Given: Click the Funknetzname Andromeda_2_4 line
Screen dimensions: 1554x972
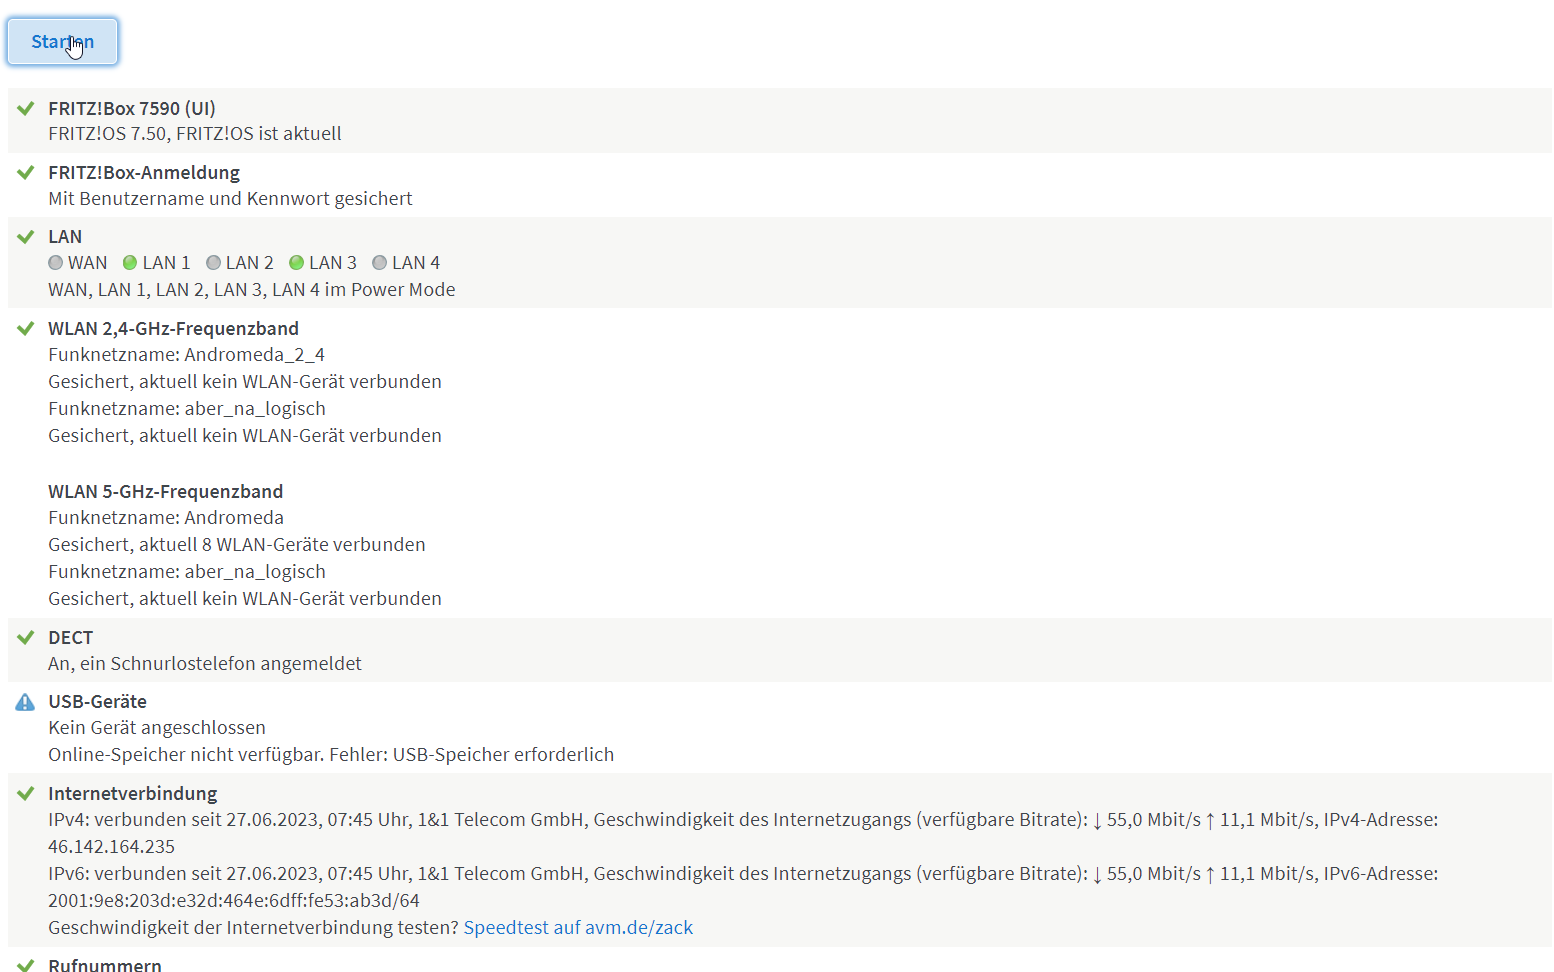Looking at the screenshot, I should [186, 354].
